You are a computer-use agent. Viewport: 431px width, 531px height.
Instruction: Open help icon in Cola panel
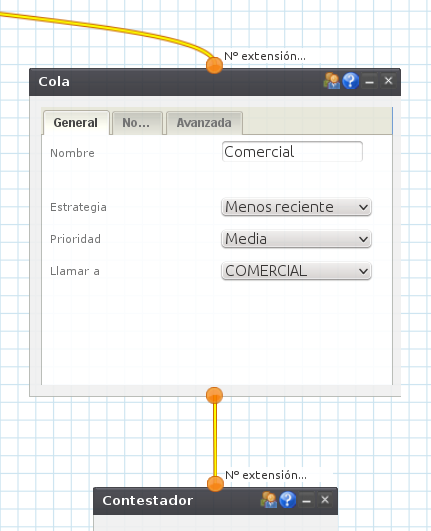350,81
